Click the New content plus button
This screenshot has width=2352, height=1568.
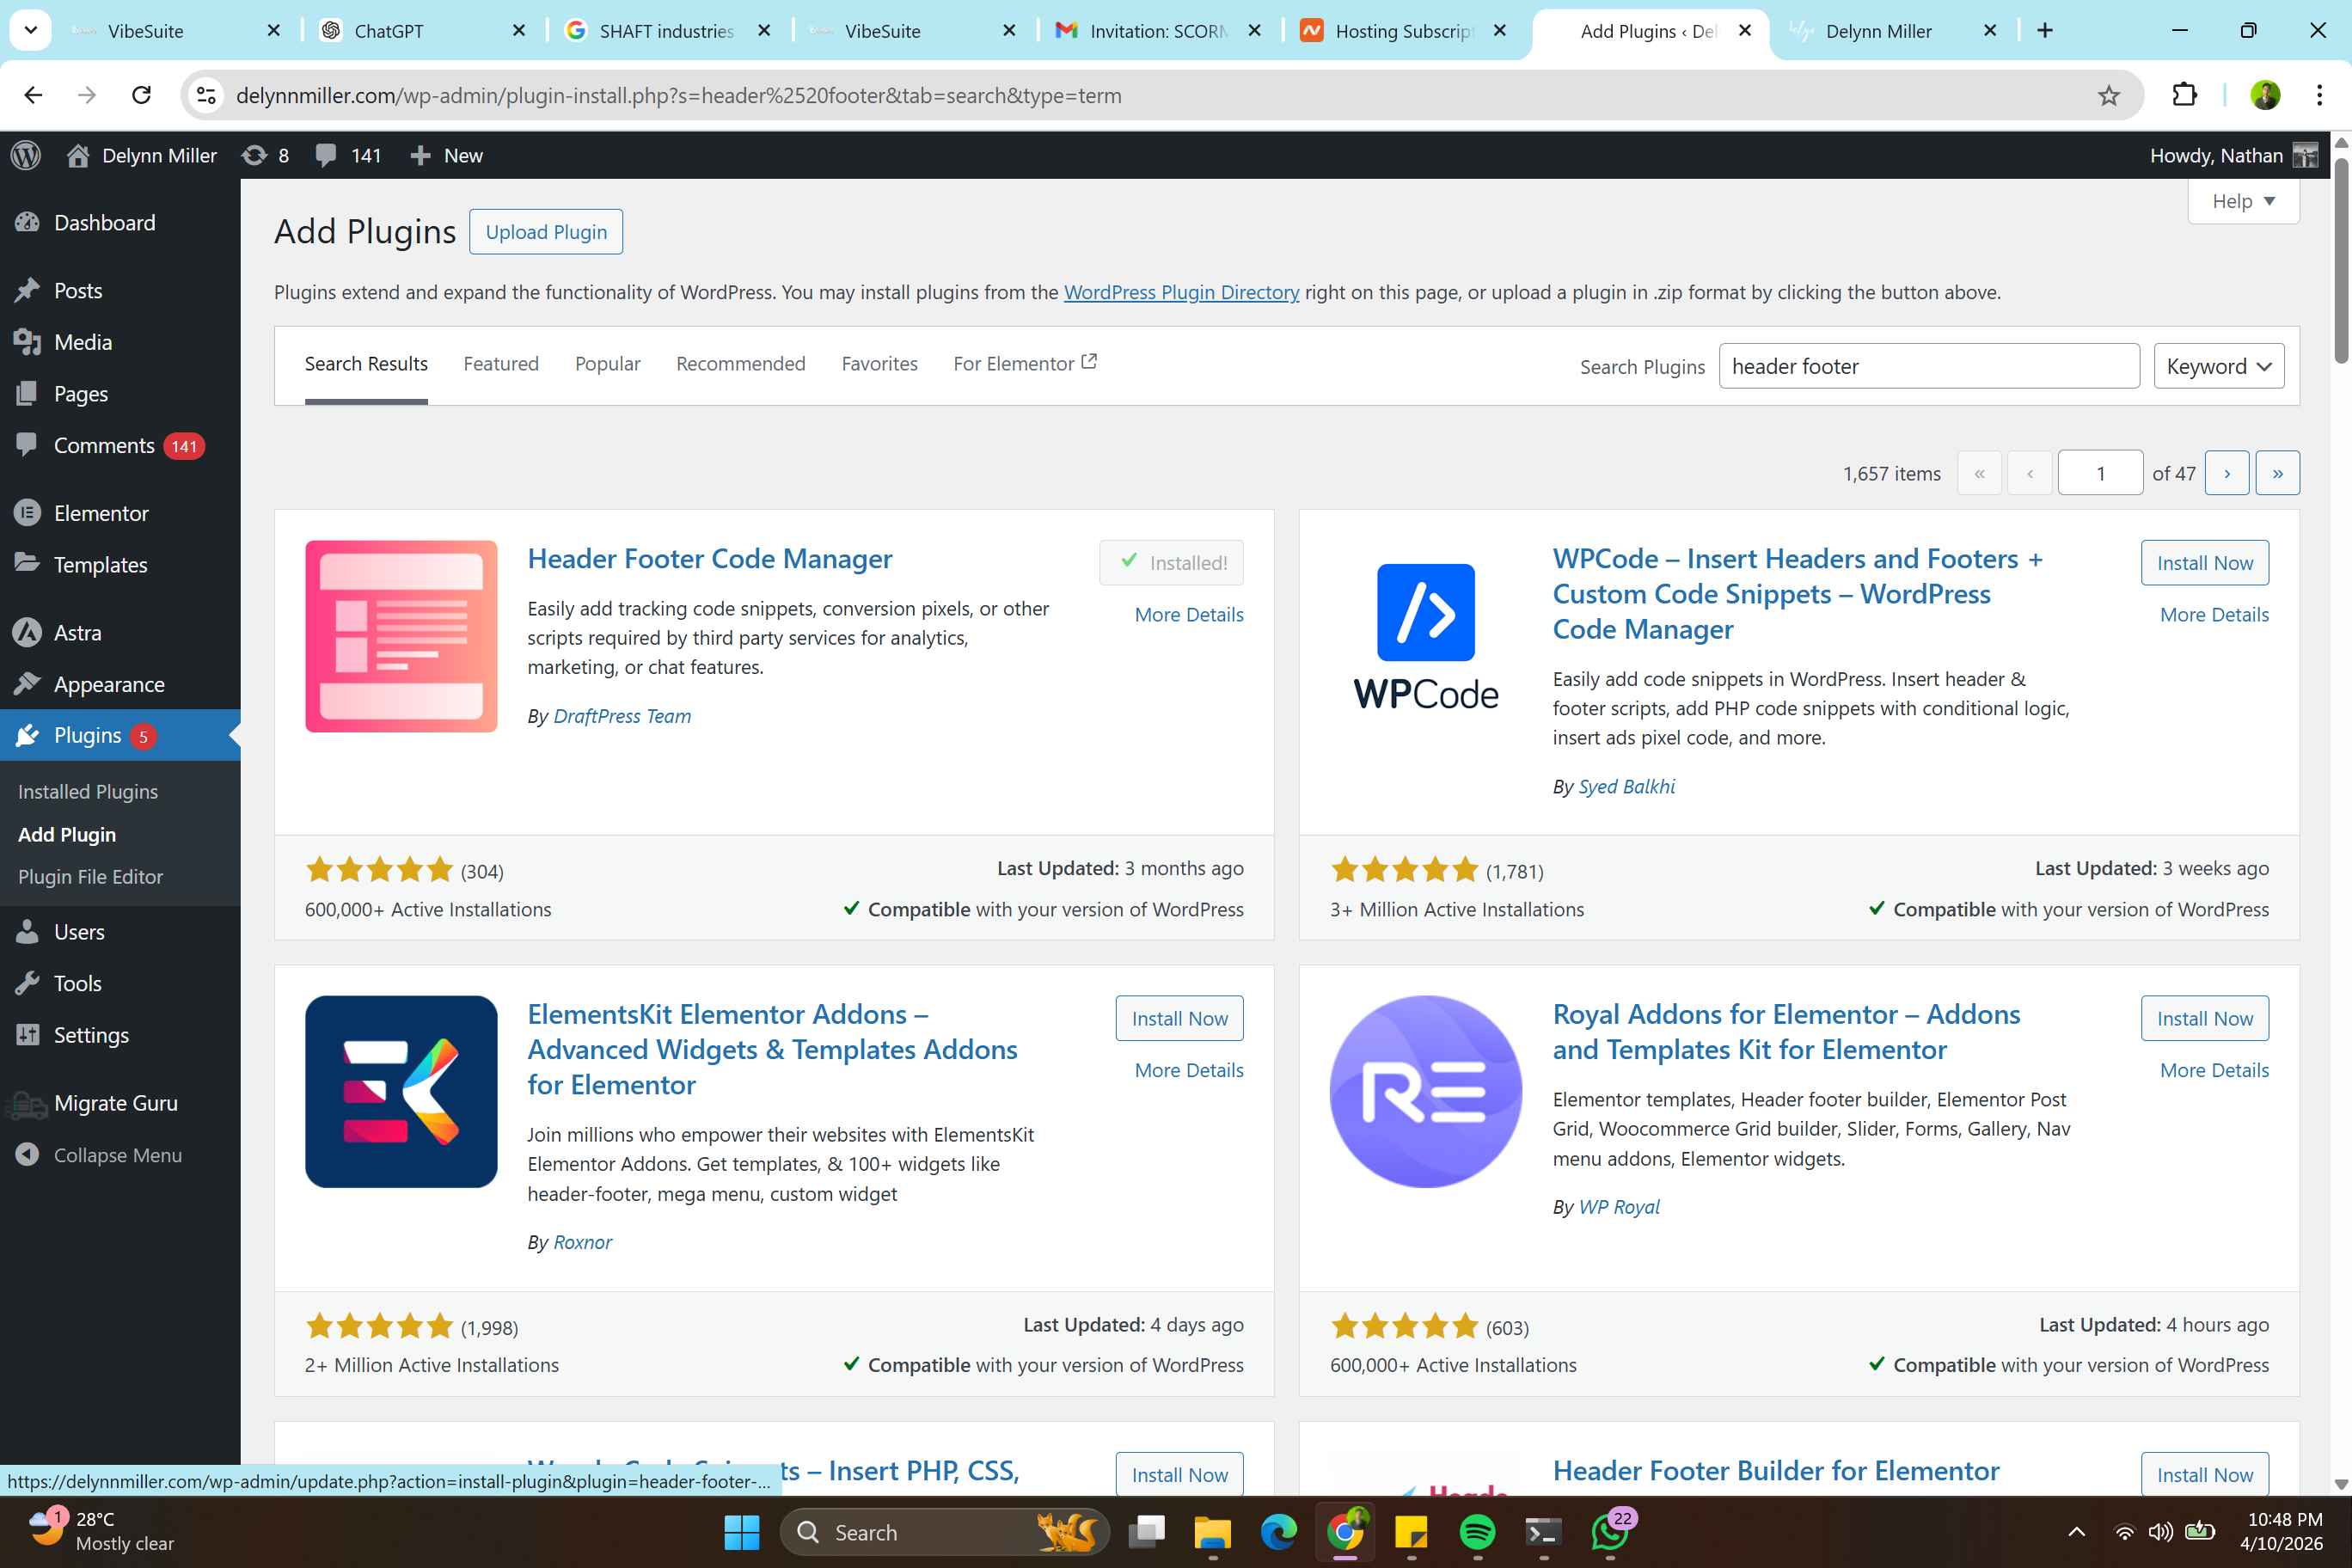click(446, 155)
